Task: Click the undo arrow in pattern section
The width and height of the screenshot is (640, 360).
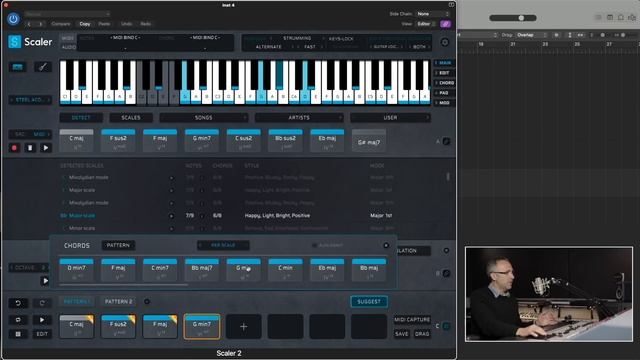Action: pyautogui.click(x=18, y=303)
